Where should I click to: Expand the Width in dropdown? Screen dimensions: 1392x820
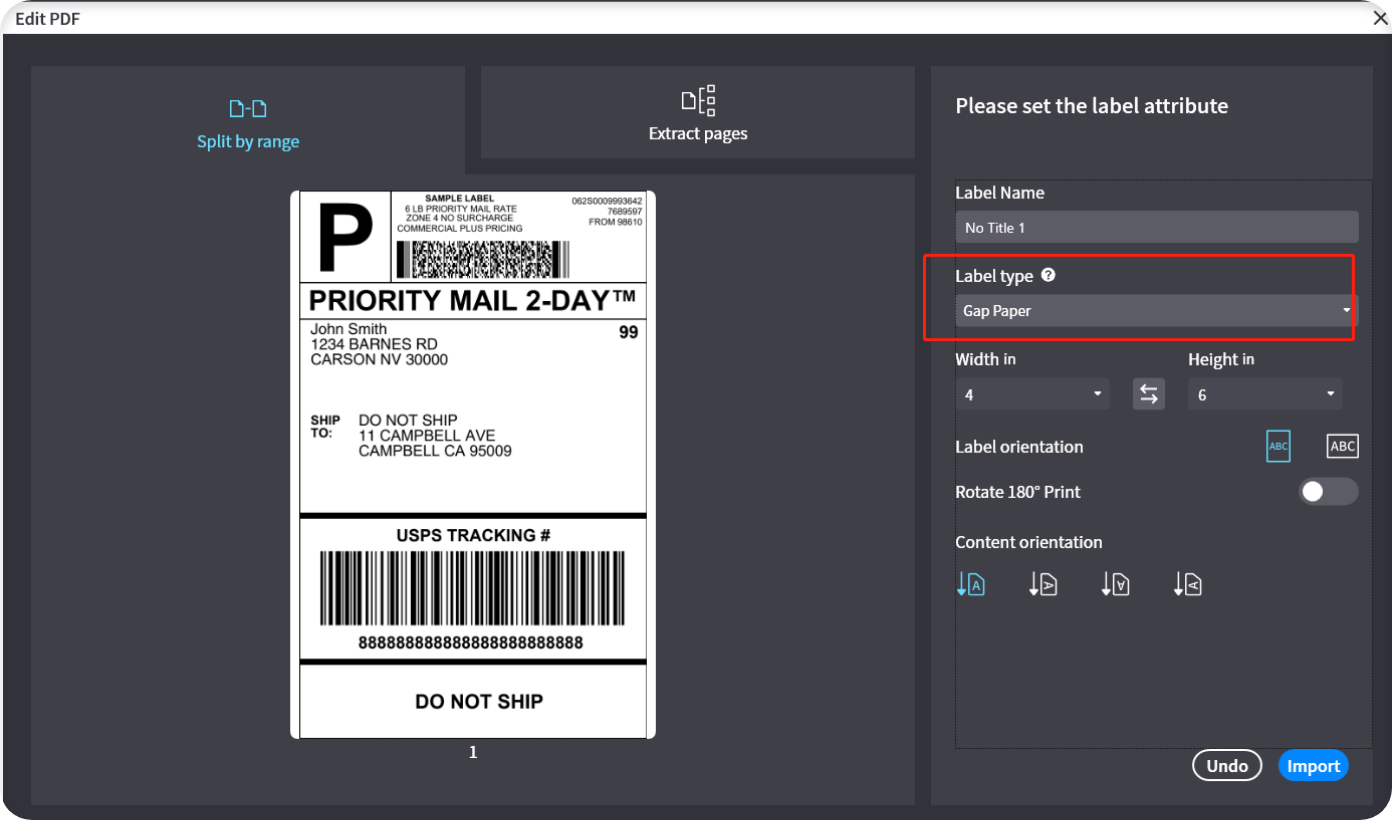click(1033, 394)
